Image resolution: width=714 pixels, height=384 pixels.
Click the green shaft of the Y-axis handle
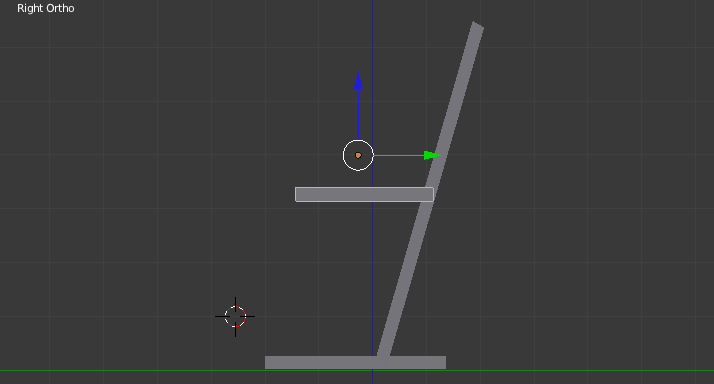pos(399,155)
